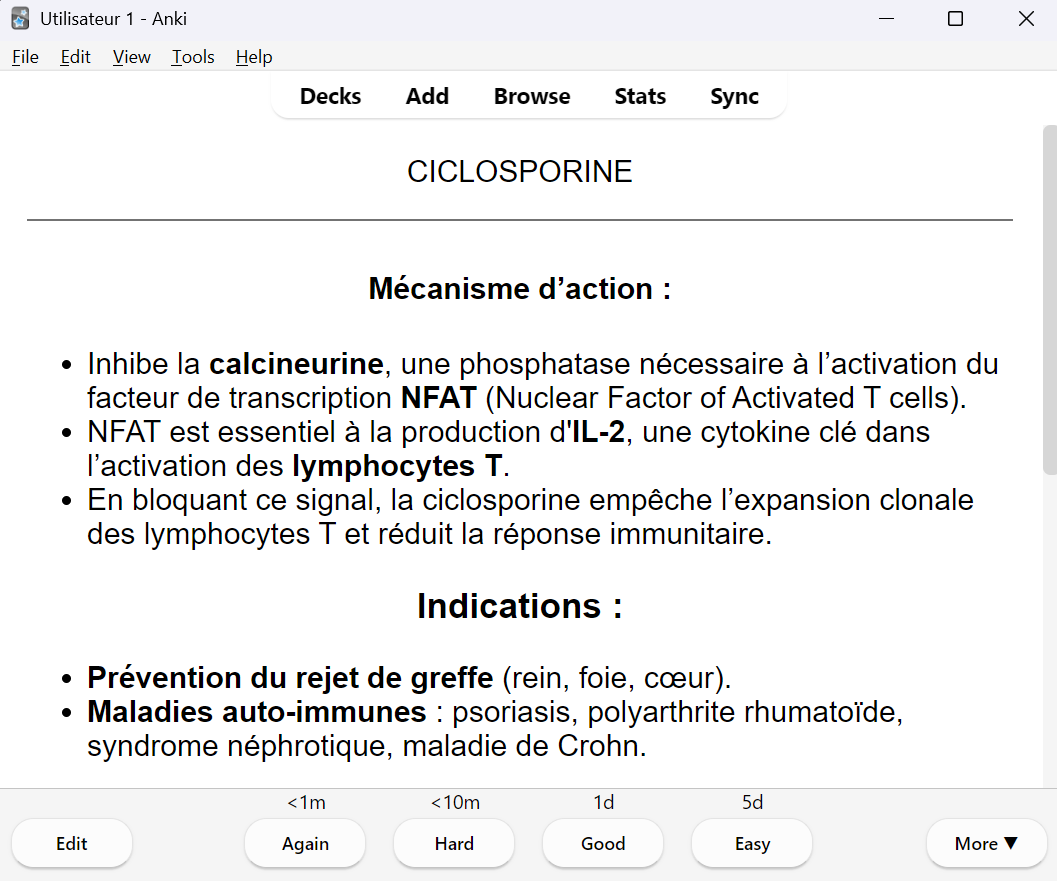
Task: Open the Browse card browser
Action: 532,97
